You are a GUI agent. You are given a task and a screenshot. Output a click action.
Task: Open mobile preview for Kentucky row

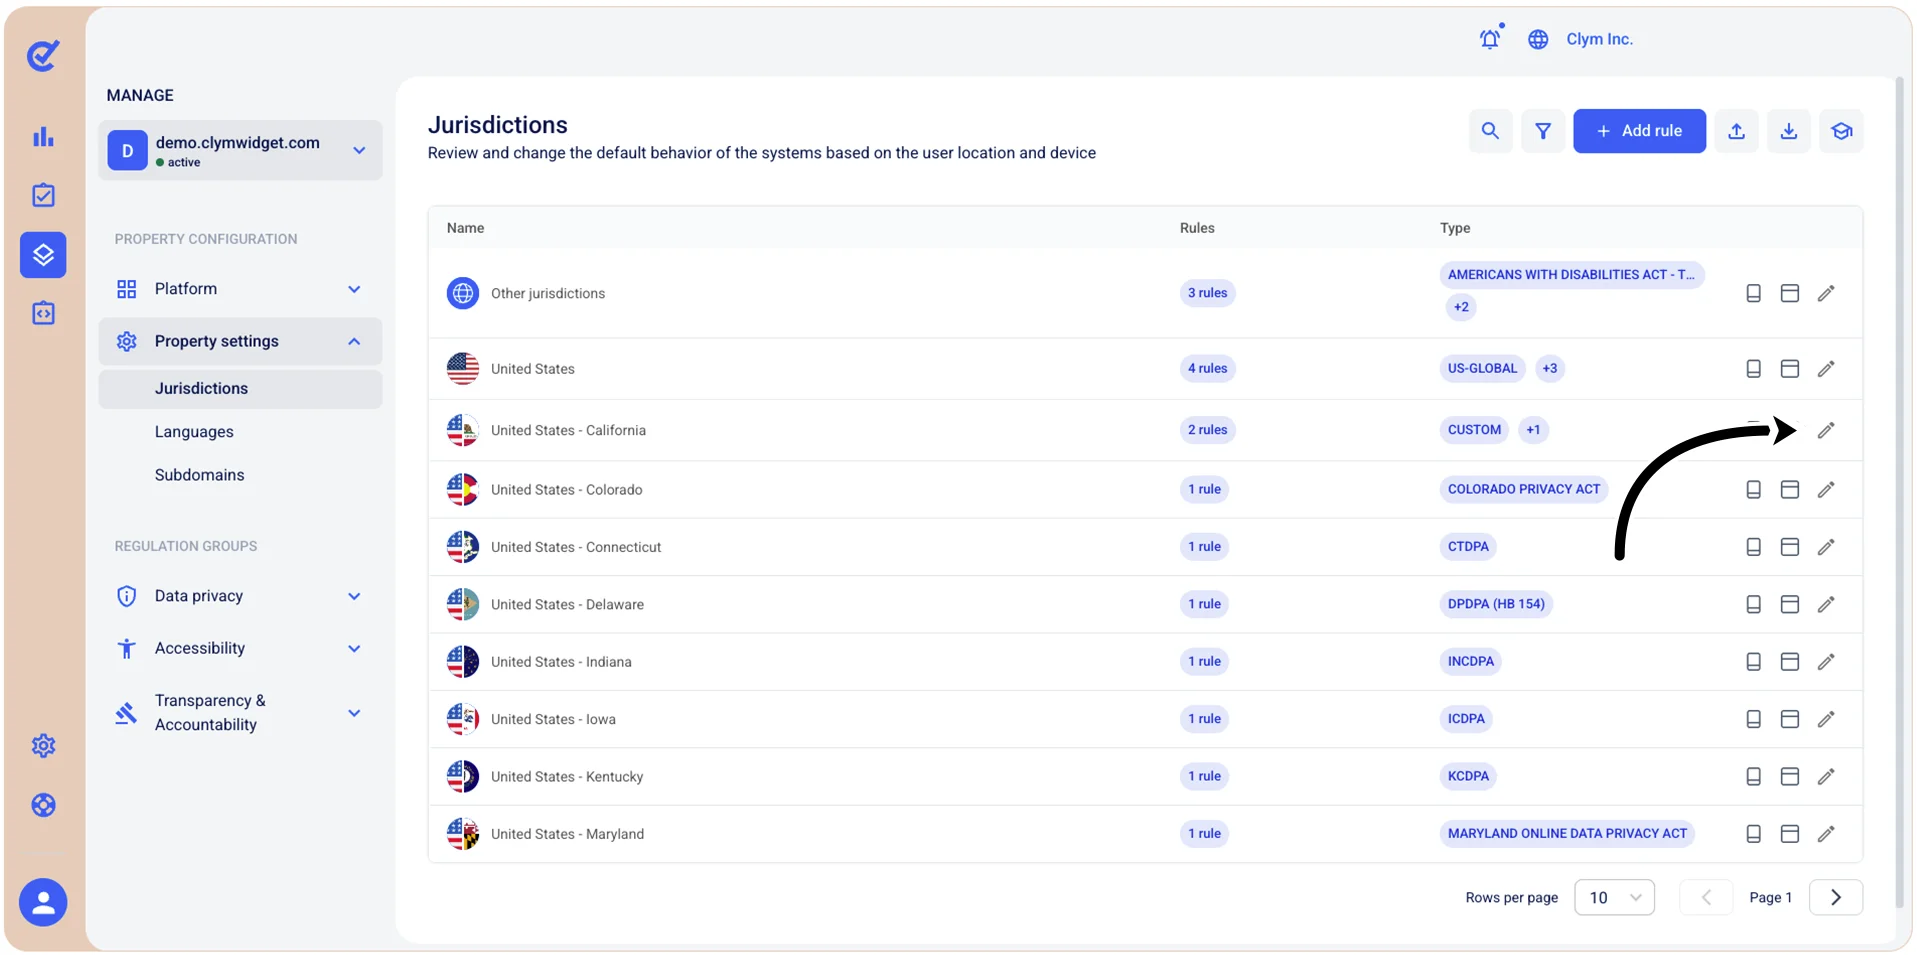pos(1753,777)
